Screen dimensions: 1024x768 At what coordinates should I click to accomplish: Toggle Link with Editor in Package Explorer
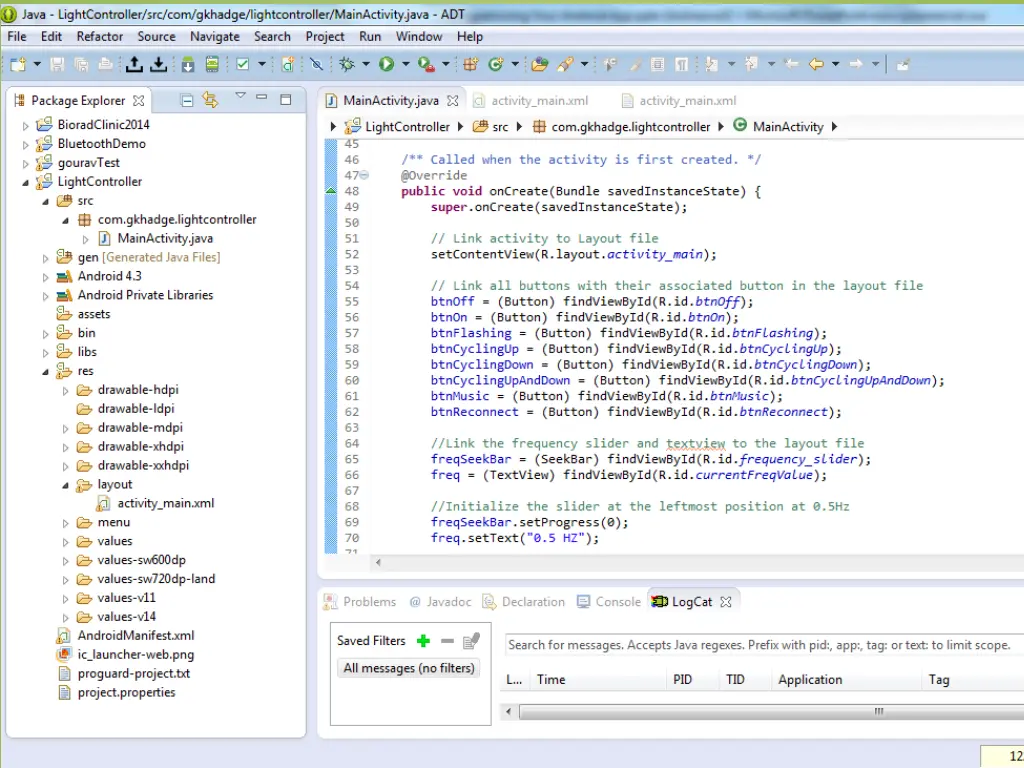click(210, 100)
